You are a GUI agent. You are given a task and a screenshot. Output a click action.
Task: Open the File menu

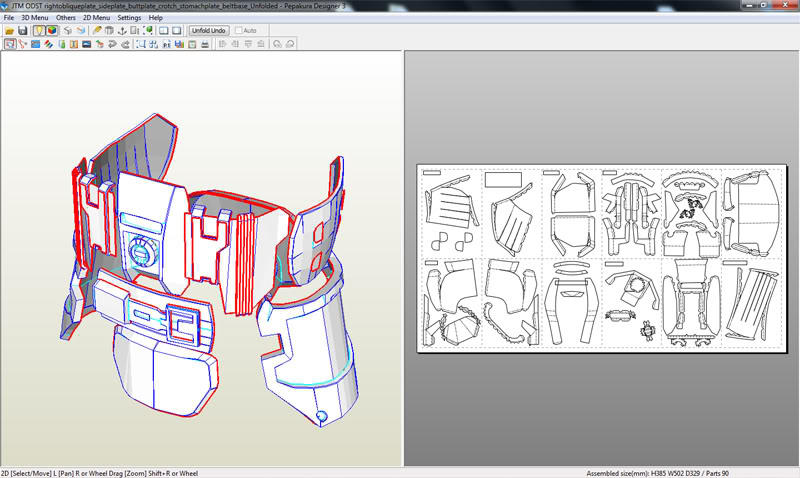[9, 17]
